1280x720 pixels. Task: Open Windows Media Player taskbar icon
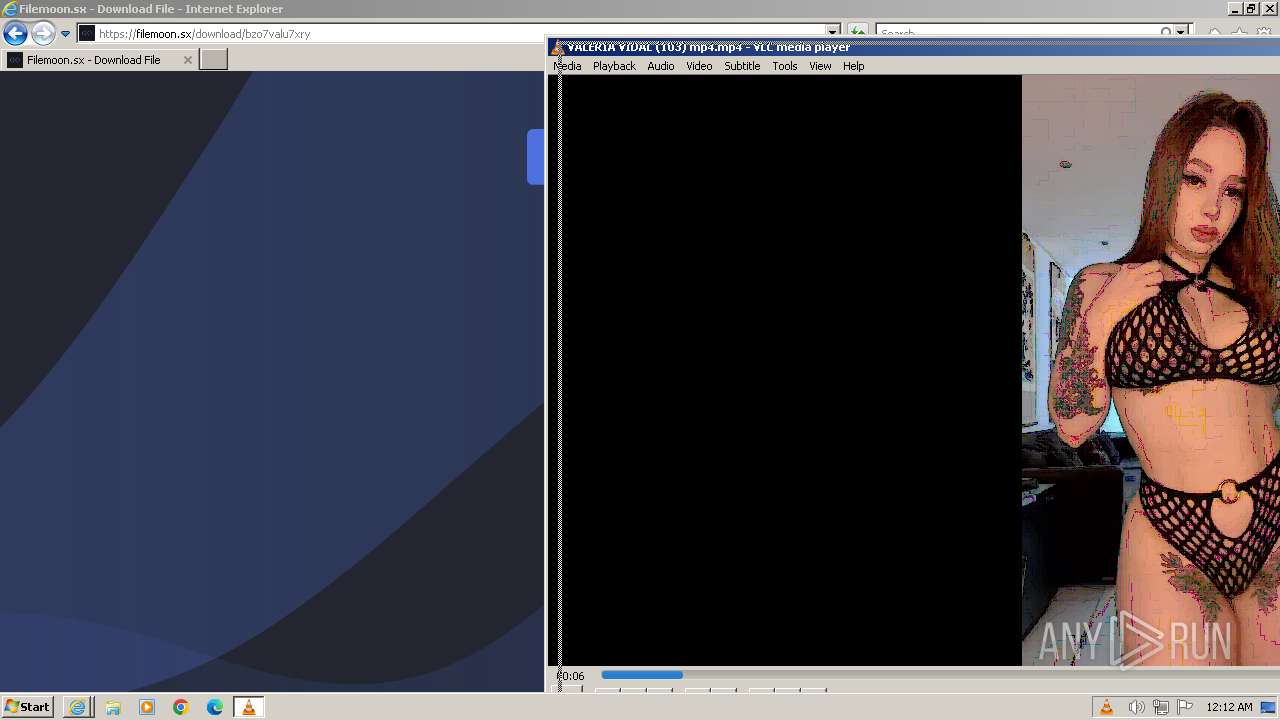coord(147,707)
